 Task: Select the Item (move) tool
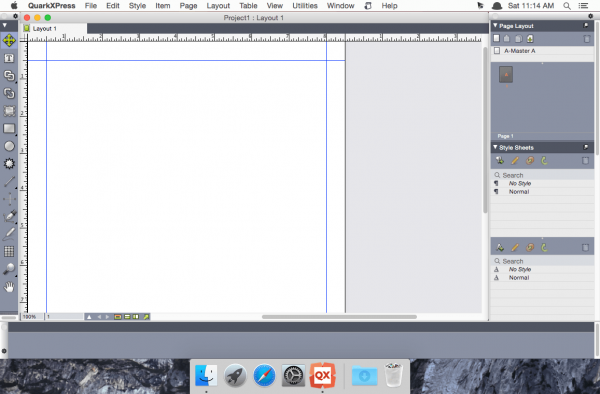pos(9,40)
